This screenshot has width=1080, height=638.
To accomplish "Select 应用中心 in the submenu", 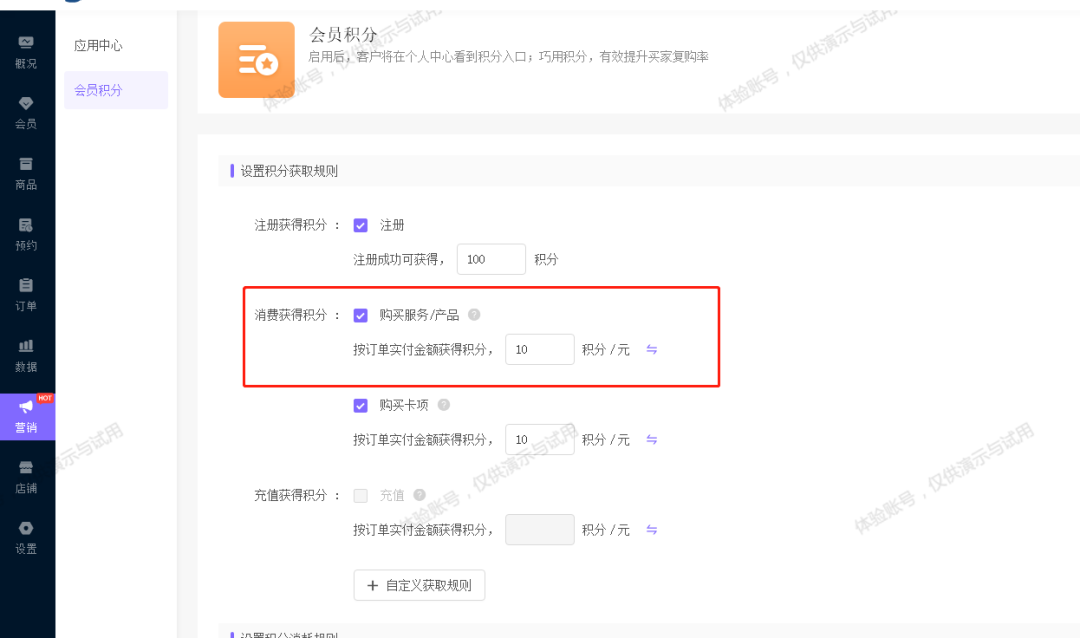I will click(x=98, y=46).
